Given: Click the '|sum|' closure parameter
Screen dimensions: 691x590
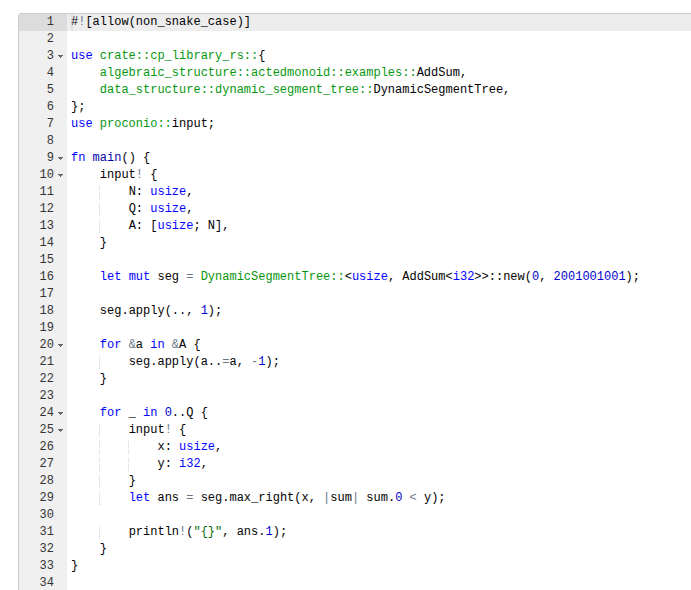Looking at the screenshot, I should tap(341, 497).
